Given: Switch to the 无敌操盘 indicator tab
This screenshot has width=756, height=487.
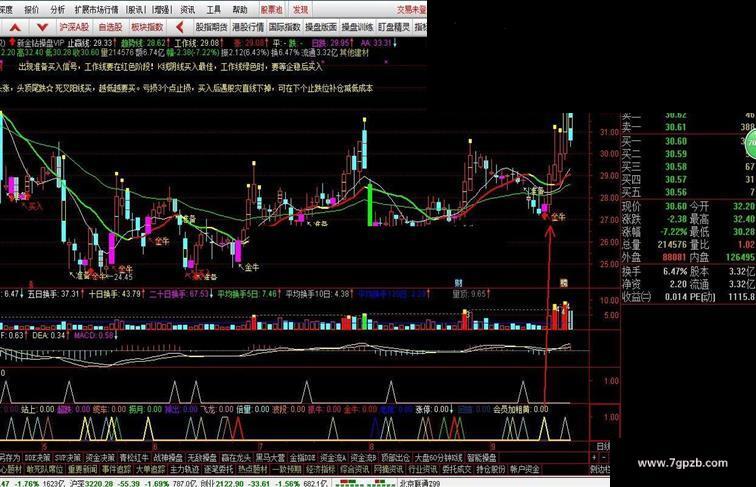Looking at the screenshot, I should click(x=202, y=458).
